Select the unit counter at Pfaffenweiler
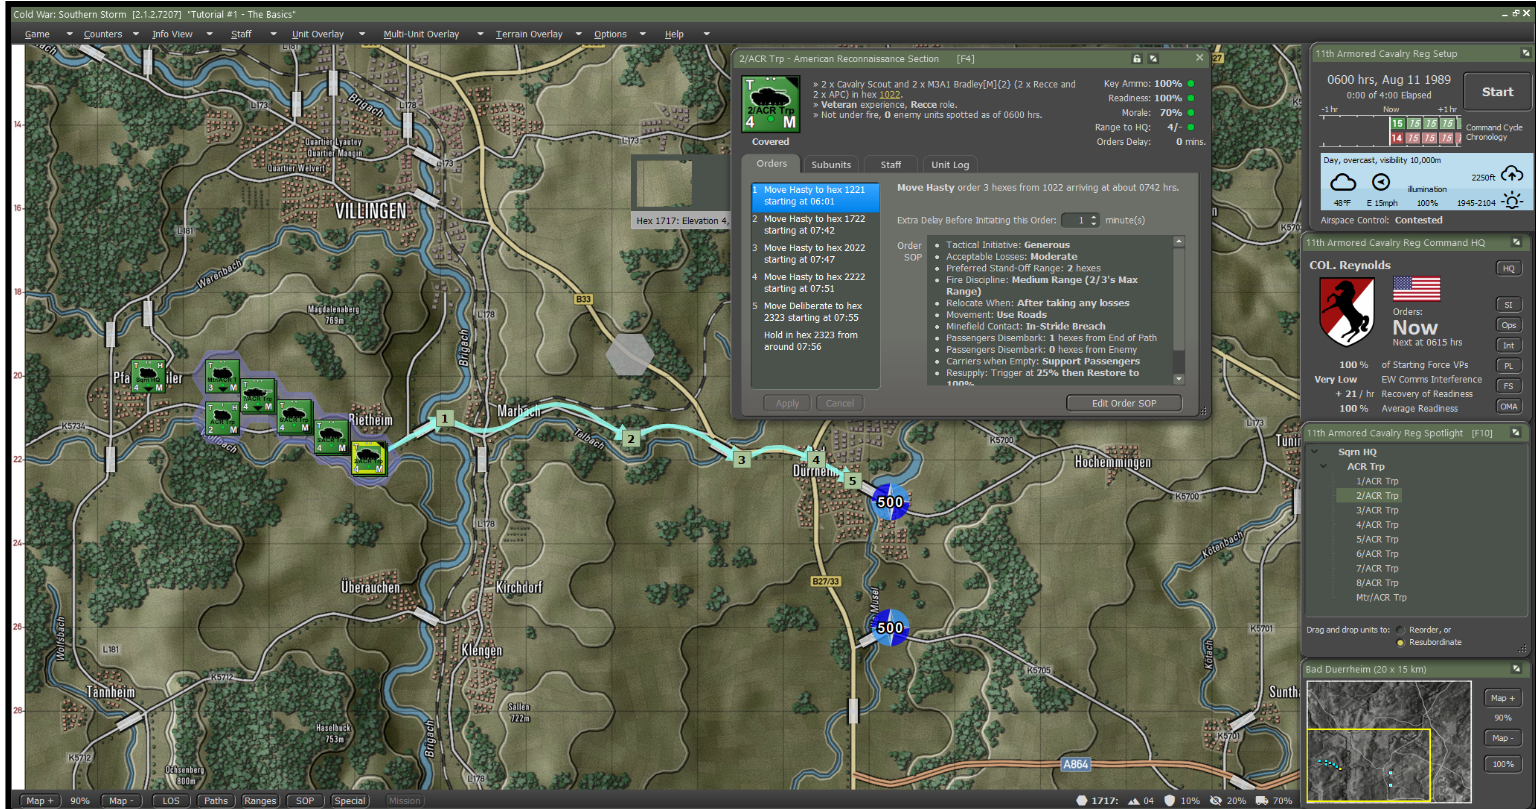The image size is (1536, 809). pyautogui.click(x=148, y=376)
